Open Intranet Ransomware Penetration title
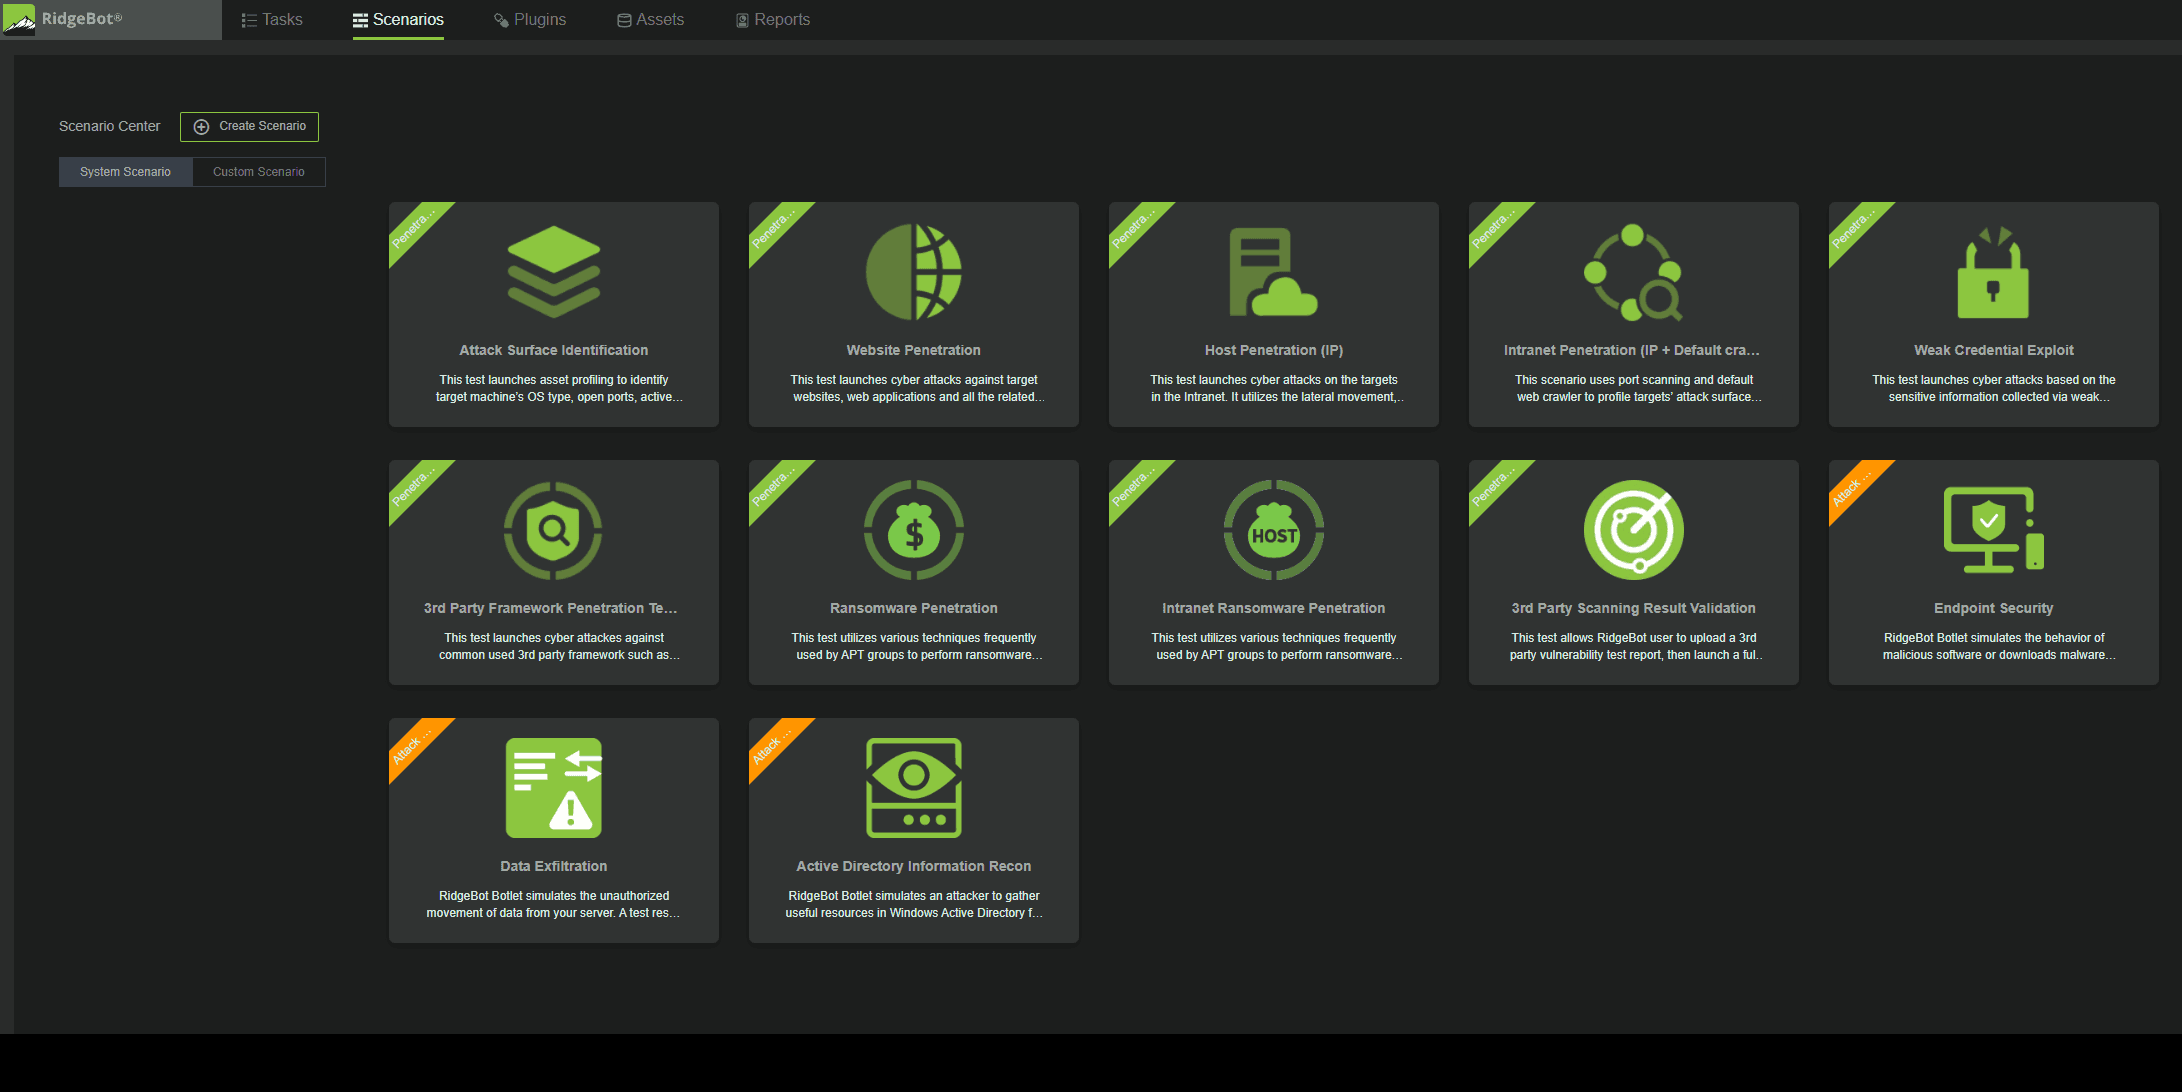2182x1092 pixels. (1274, 608)
